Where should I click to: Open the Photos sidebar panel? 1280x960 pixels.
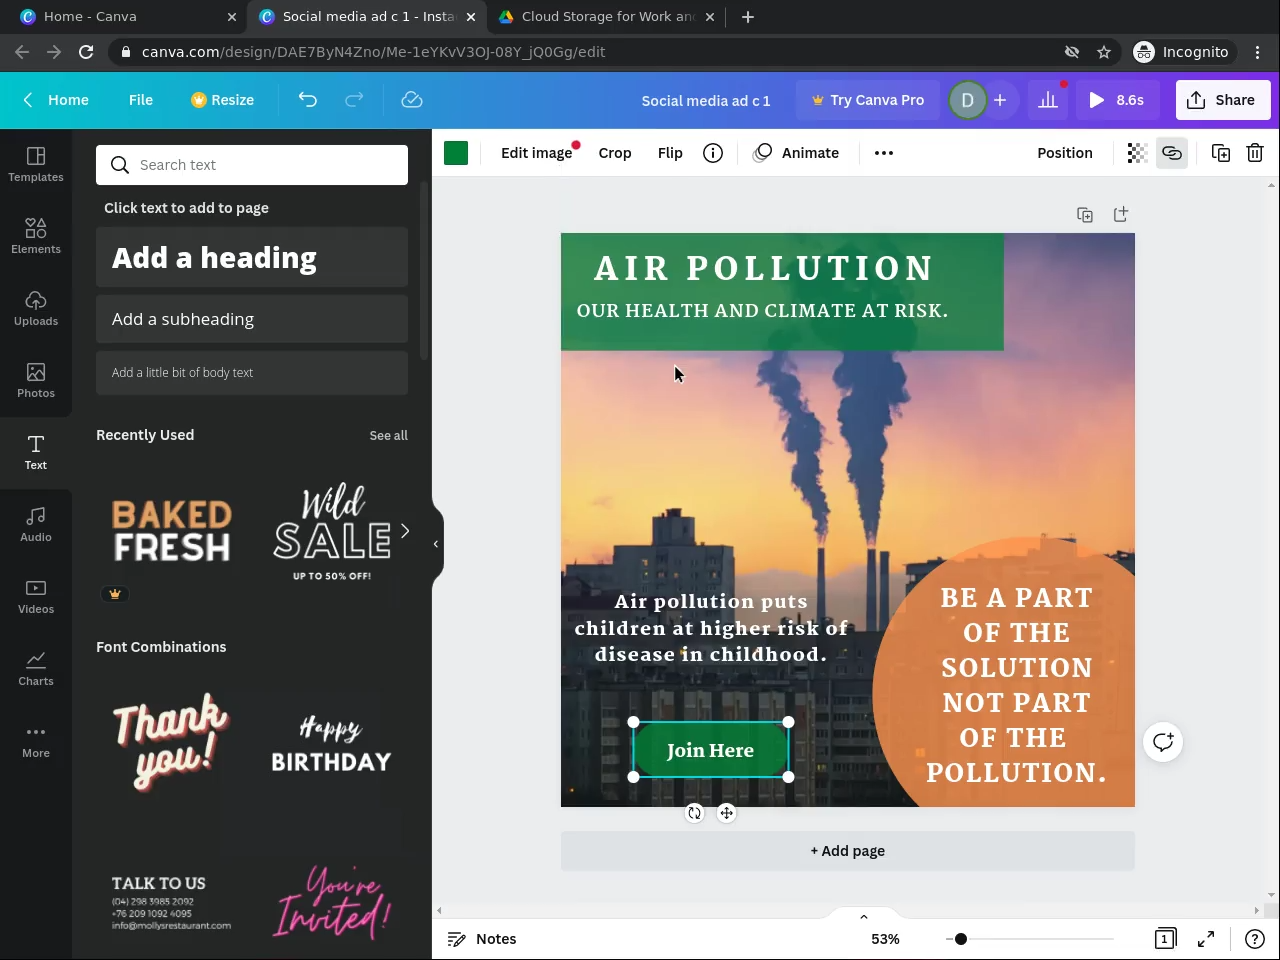pos(36,381)
